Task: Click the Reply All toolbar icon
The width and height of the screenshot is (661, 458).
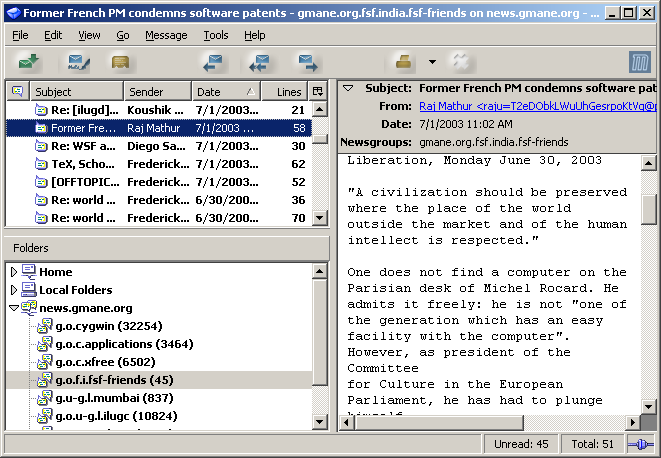Action: [259, 63]
